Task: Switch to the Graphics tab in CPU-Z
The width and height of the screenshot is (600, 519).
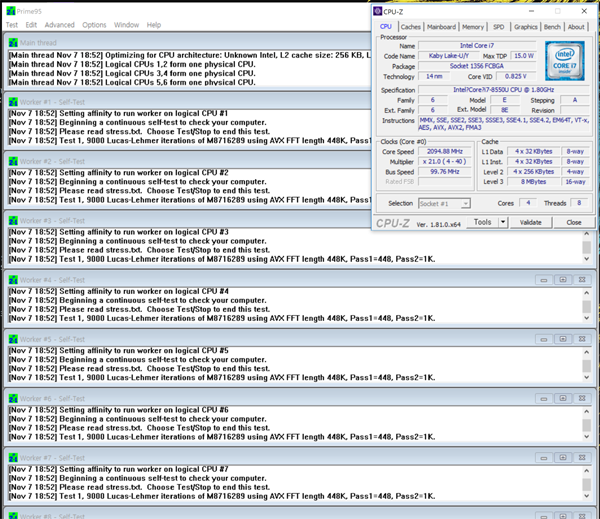Action: pyautogui.click(x=525, y=27)
